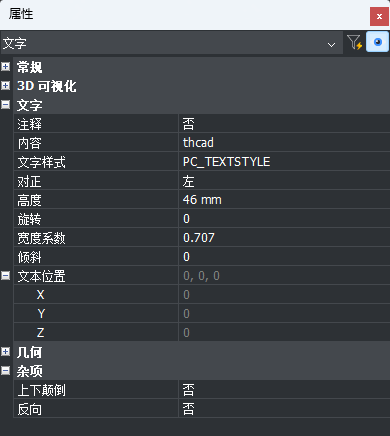Click the 常规 section header text
Image resolution: width=390 pixels, height=436 pixels.
[30, 67]
